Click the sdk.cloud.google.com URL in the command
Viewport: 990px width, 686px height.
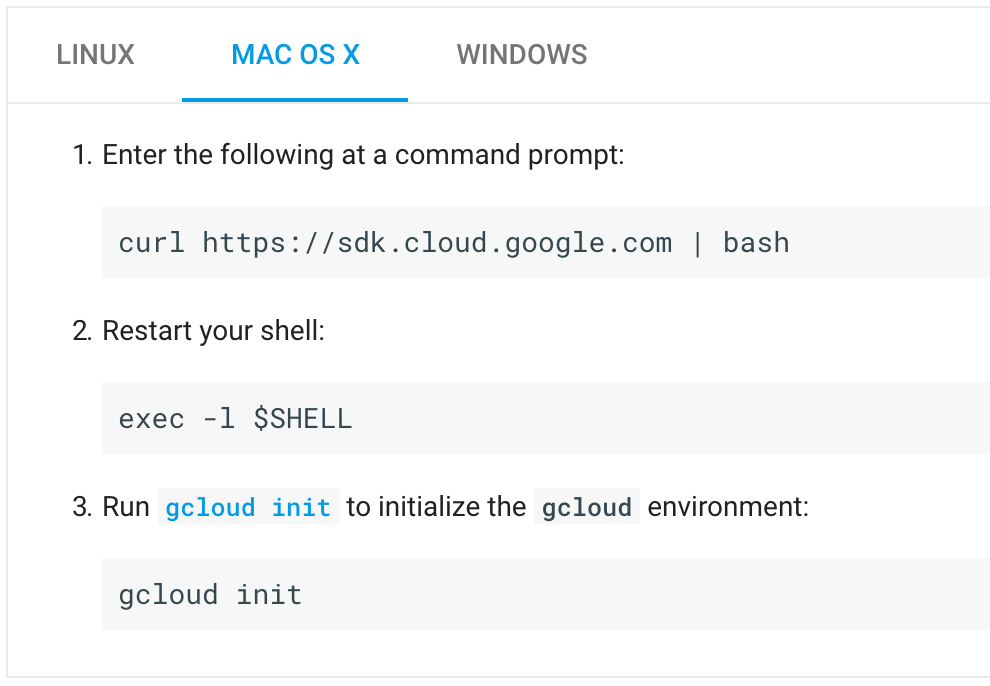tap(437, 243)
